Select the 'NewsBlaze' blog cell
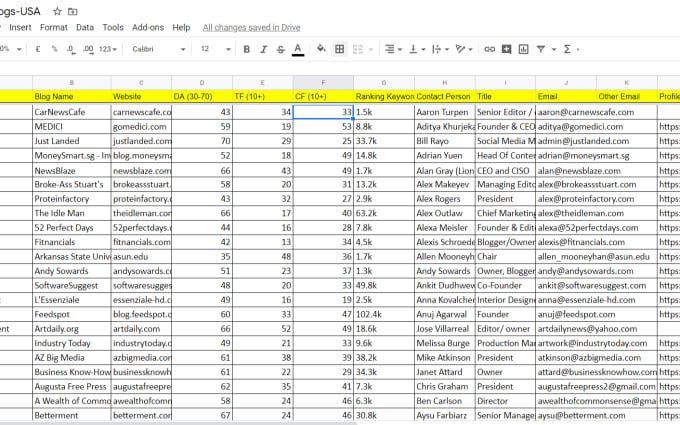680x425 pixels. (x=72, y=171)
